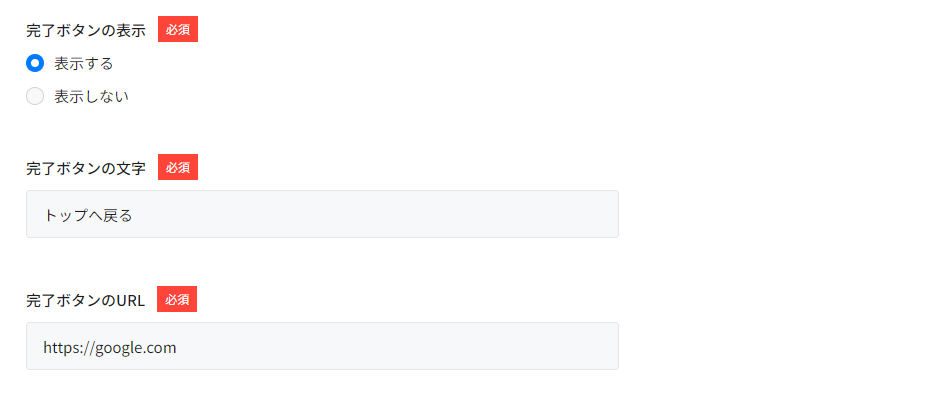This screenshot has height=394, width=934.
Task: Click the 完了ボタンの文字 heading label
Action: click(x=86, y=168)
